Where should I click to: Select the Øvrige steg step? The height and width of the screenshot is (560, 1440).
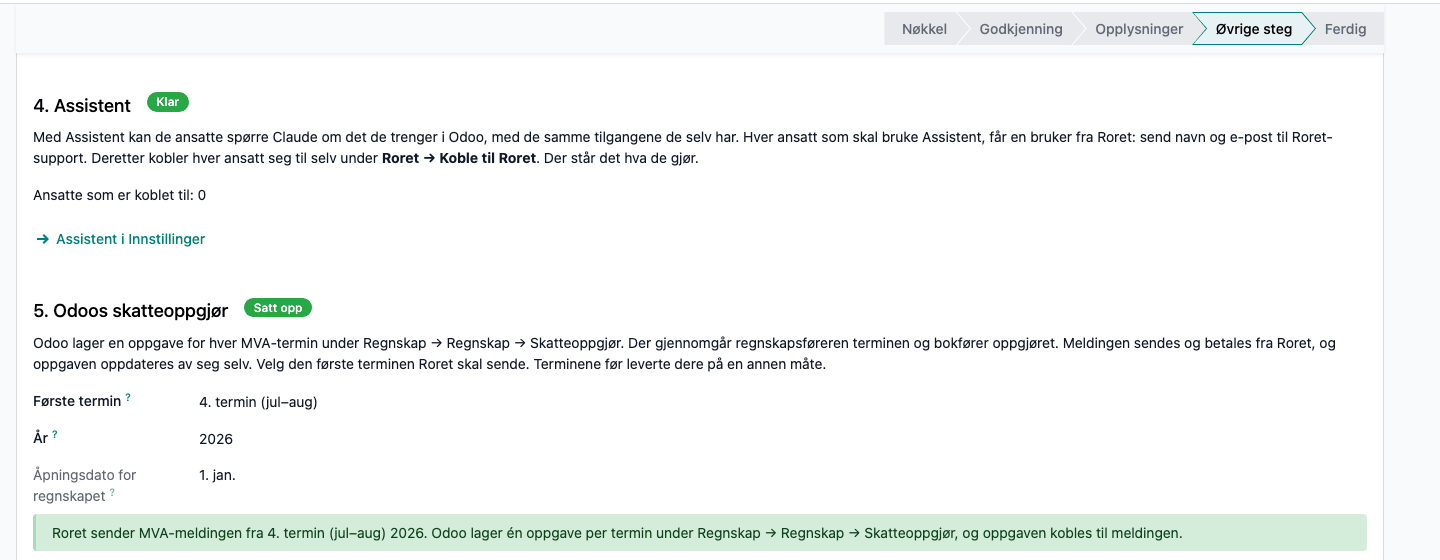coord(1253,29)
